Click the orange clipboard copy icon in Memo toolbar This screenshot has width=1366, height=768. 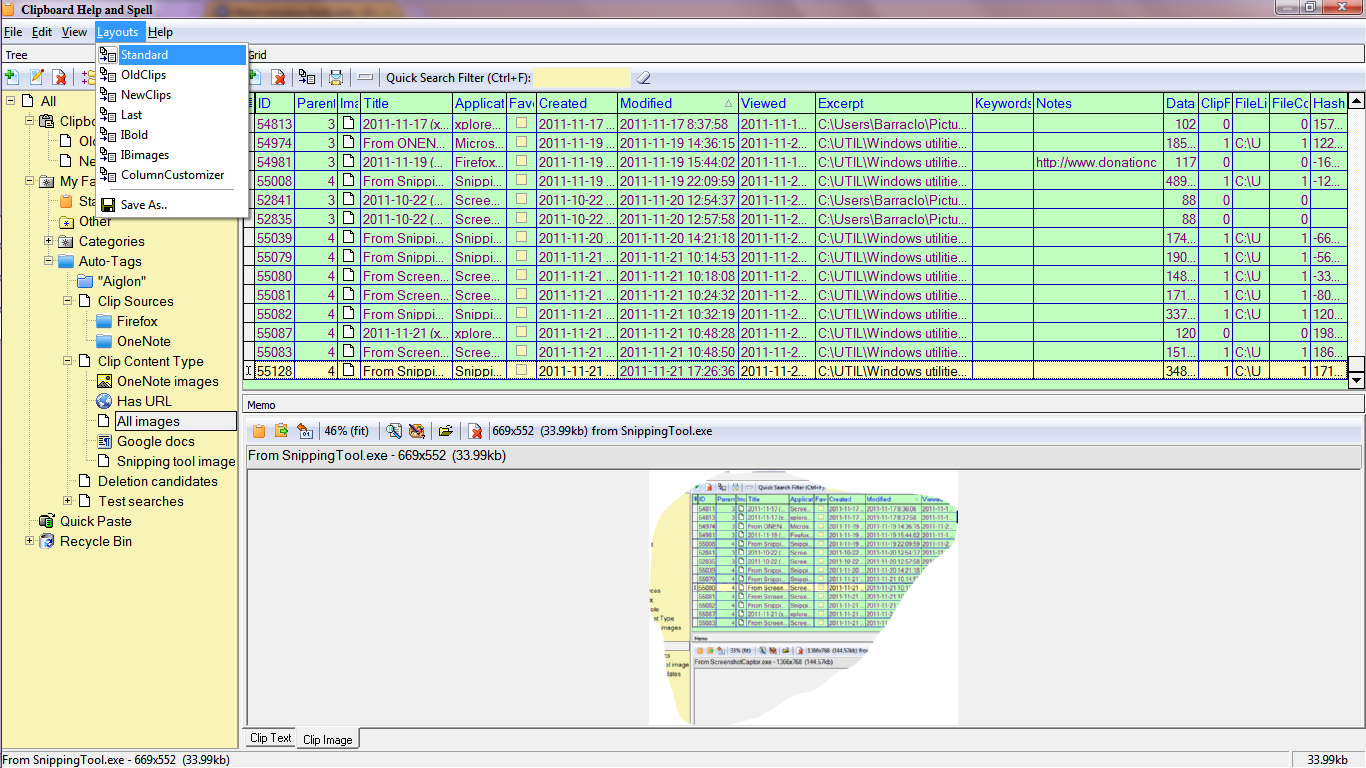259,431
